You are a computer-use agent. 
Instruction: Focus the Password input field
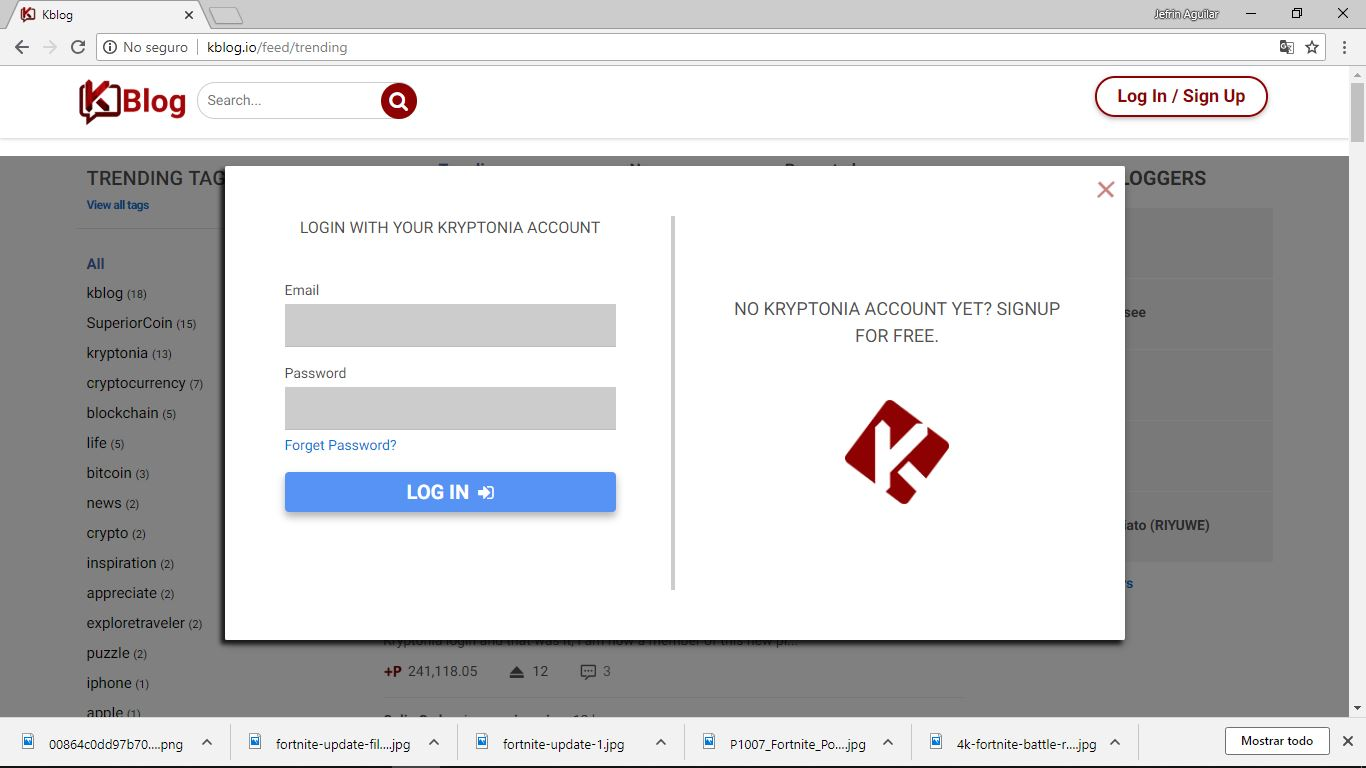pos(450,408)
